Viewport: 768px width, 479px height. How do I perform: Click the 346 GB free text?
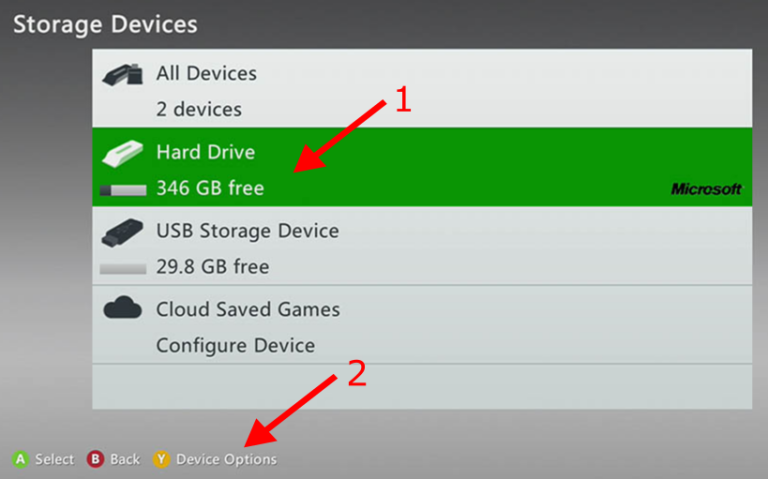[x=210, y=188]
